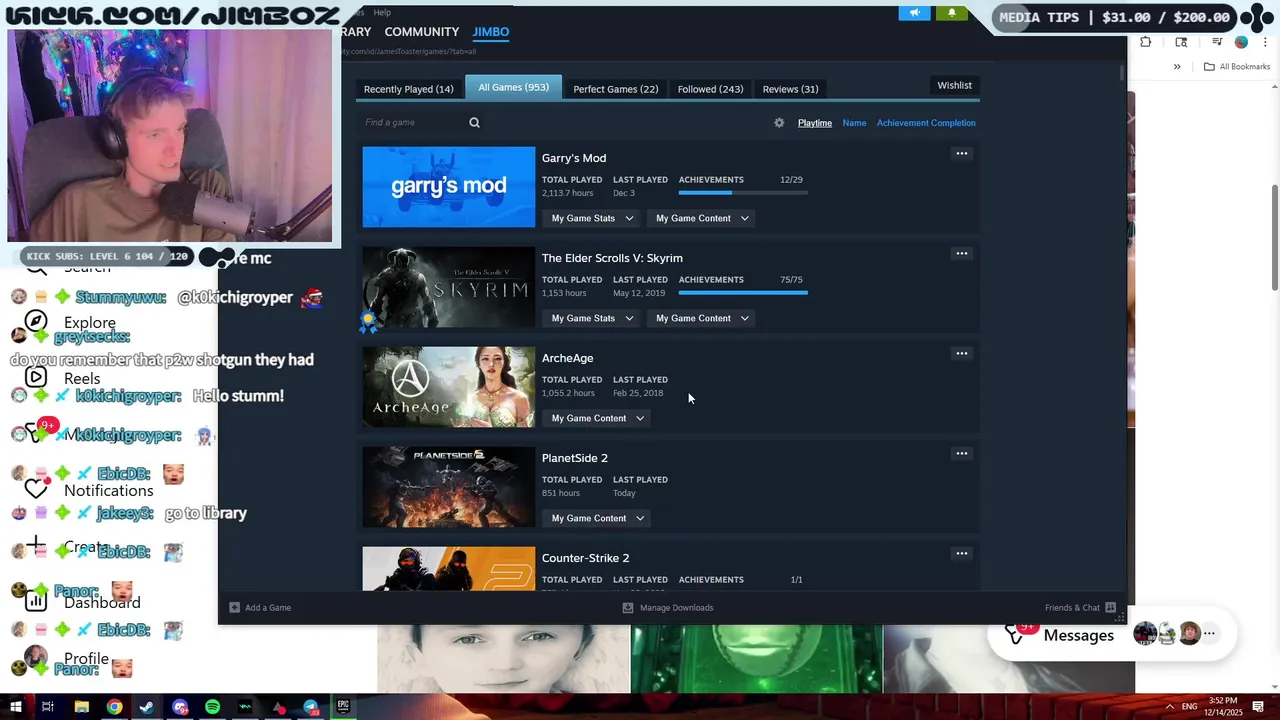Click the Chrome profile avatar

click(1241, 42)
